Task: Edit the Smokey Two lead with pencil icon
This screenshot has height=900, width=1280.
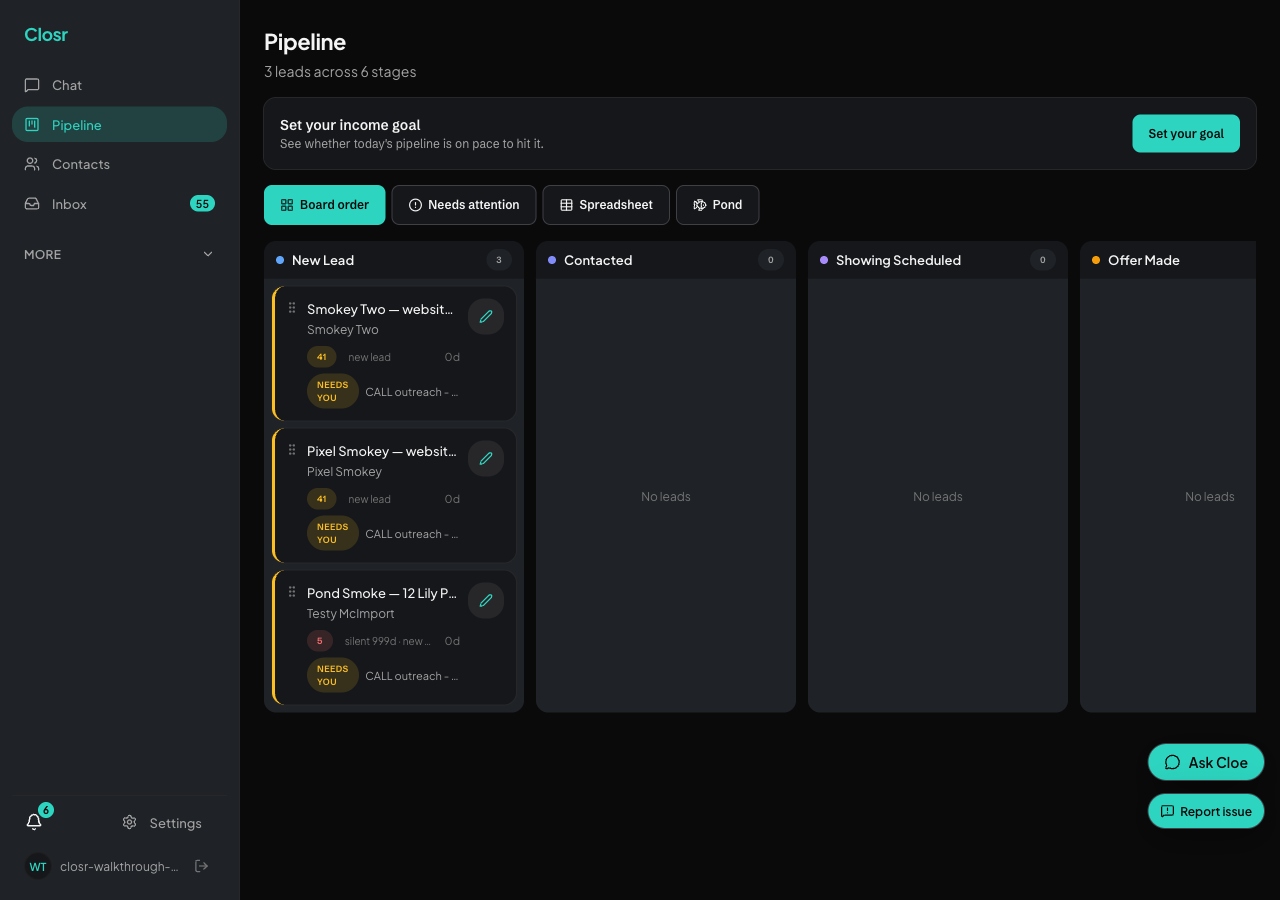Action: [x=486, y=316]
